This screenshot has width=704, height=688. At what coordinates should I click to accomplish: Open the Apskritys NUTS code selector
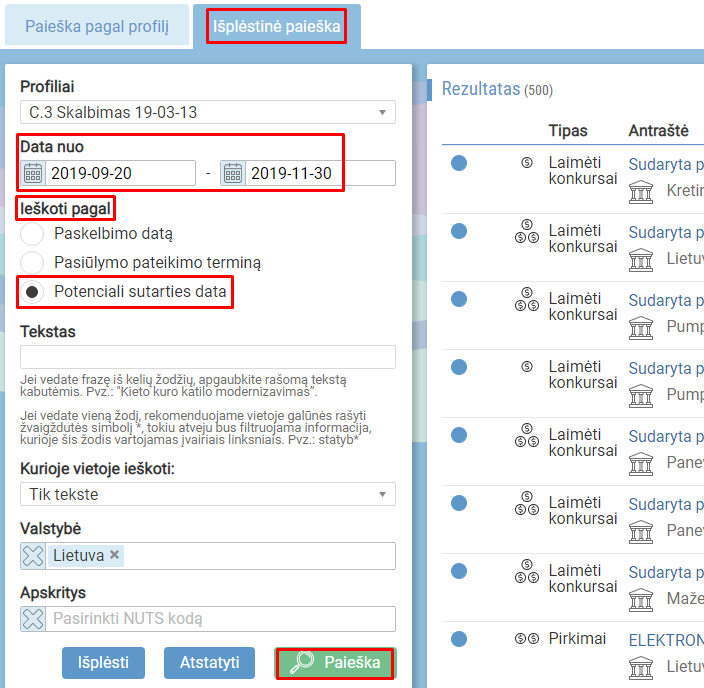220,619
